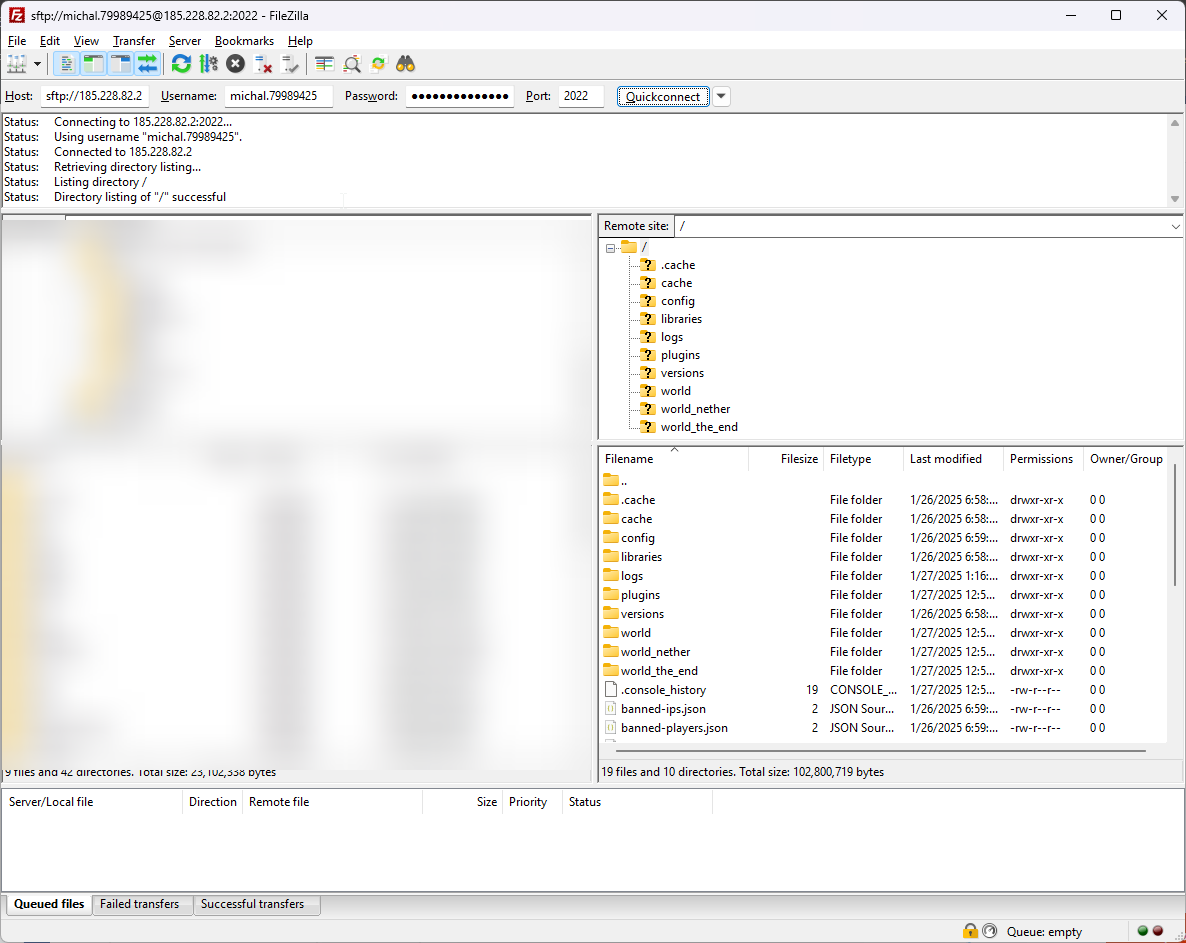Open Site Manager dropdown arrow
This screenshot has height=943, width=1186.
click(x=37, y=64)
